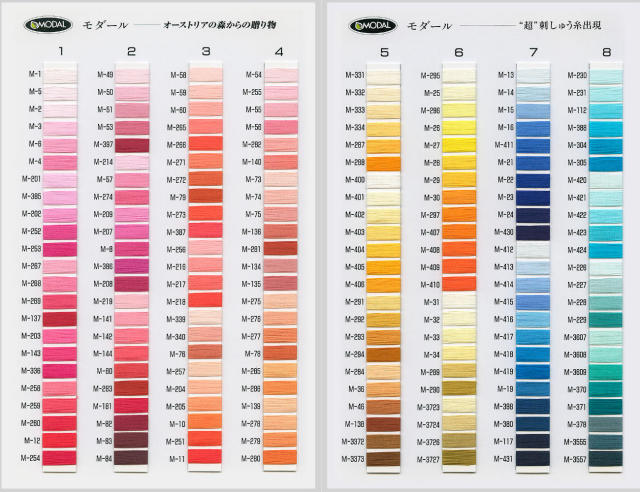Select the M-280 orange swatch

coord(281,458)
